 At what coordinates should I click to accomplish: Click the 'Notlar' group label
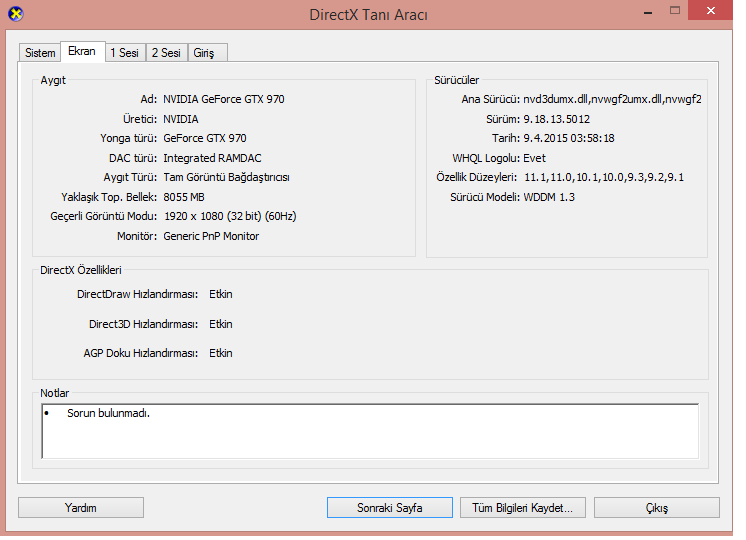[54, 393]
